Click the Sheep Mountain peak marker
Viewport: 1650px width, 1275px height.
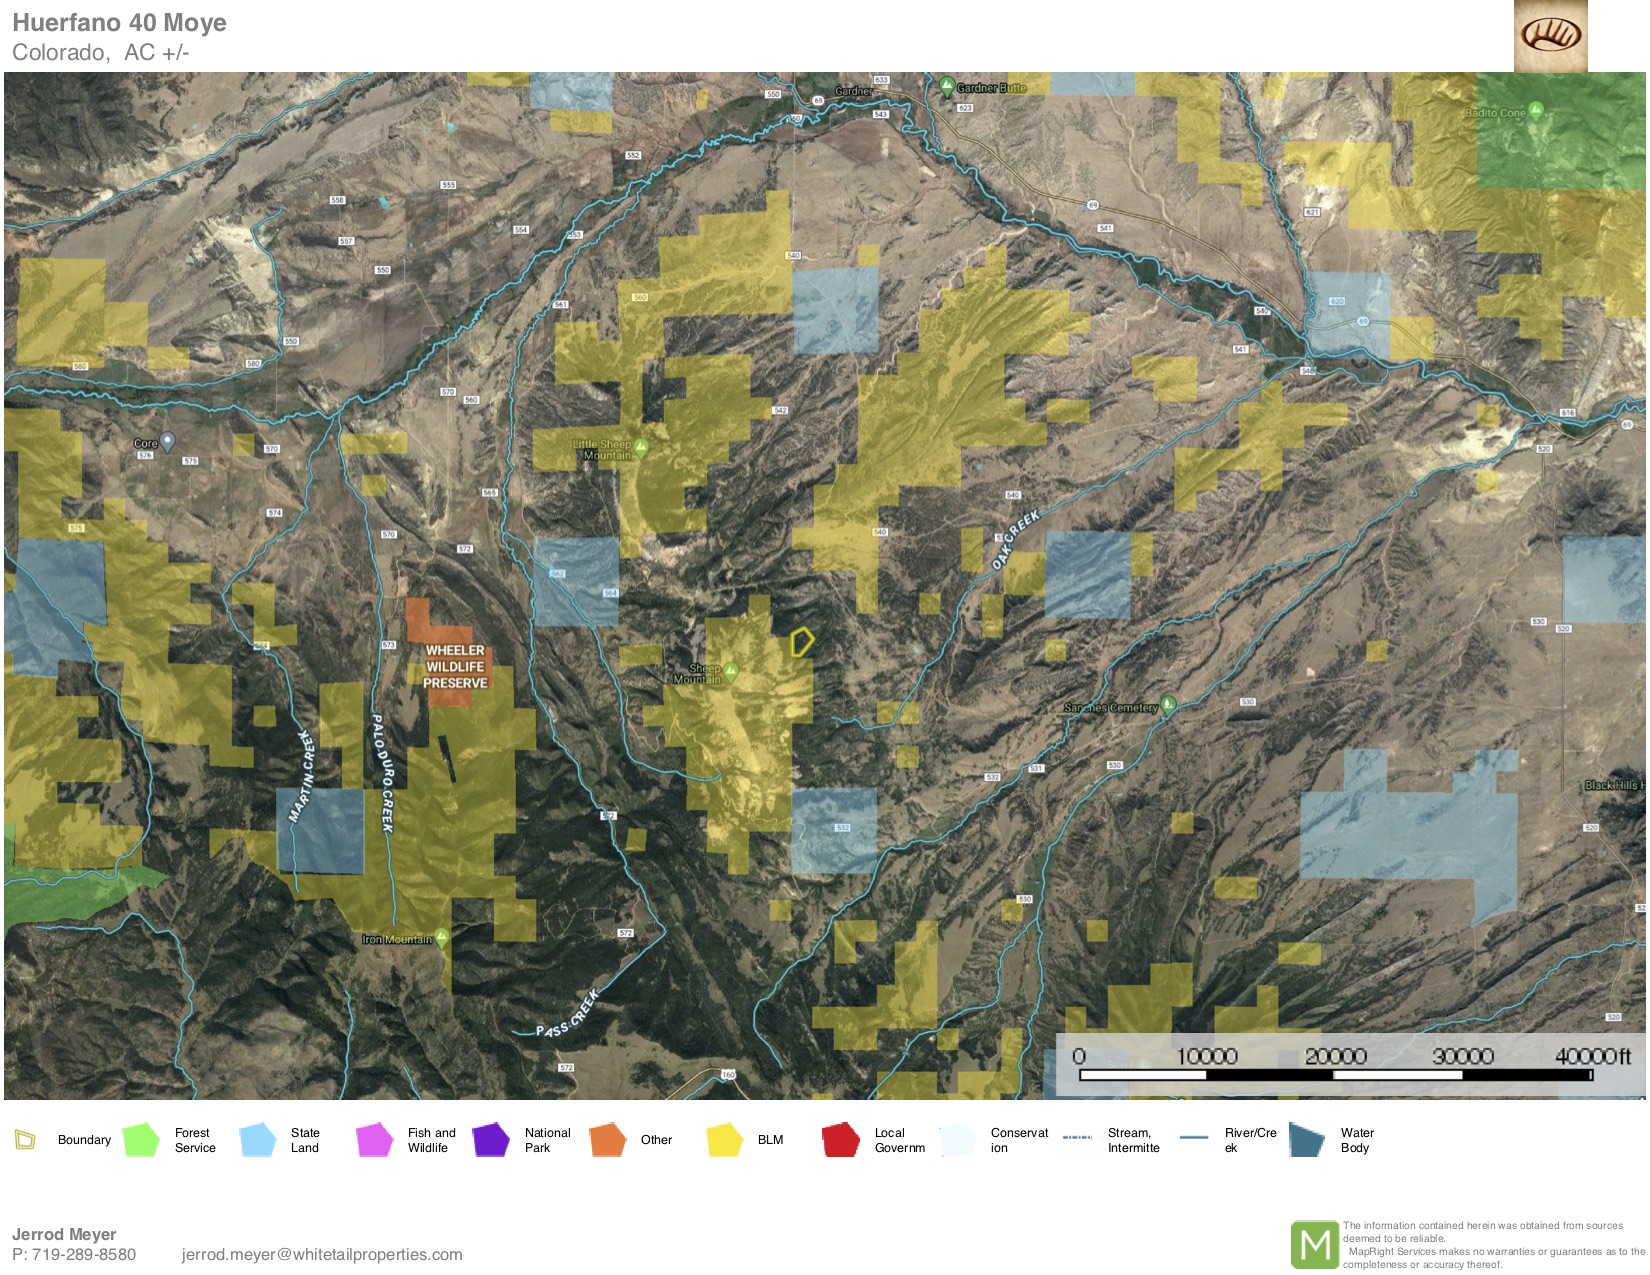pos(731,671)
